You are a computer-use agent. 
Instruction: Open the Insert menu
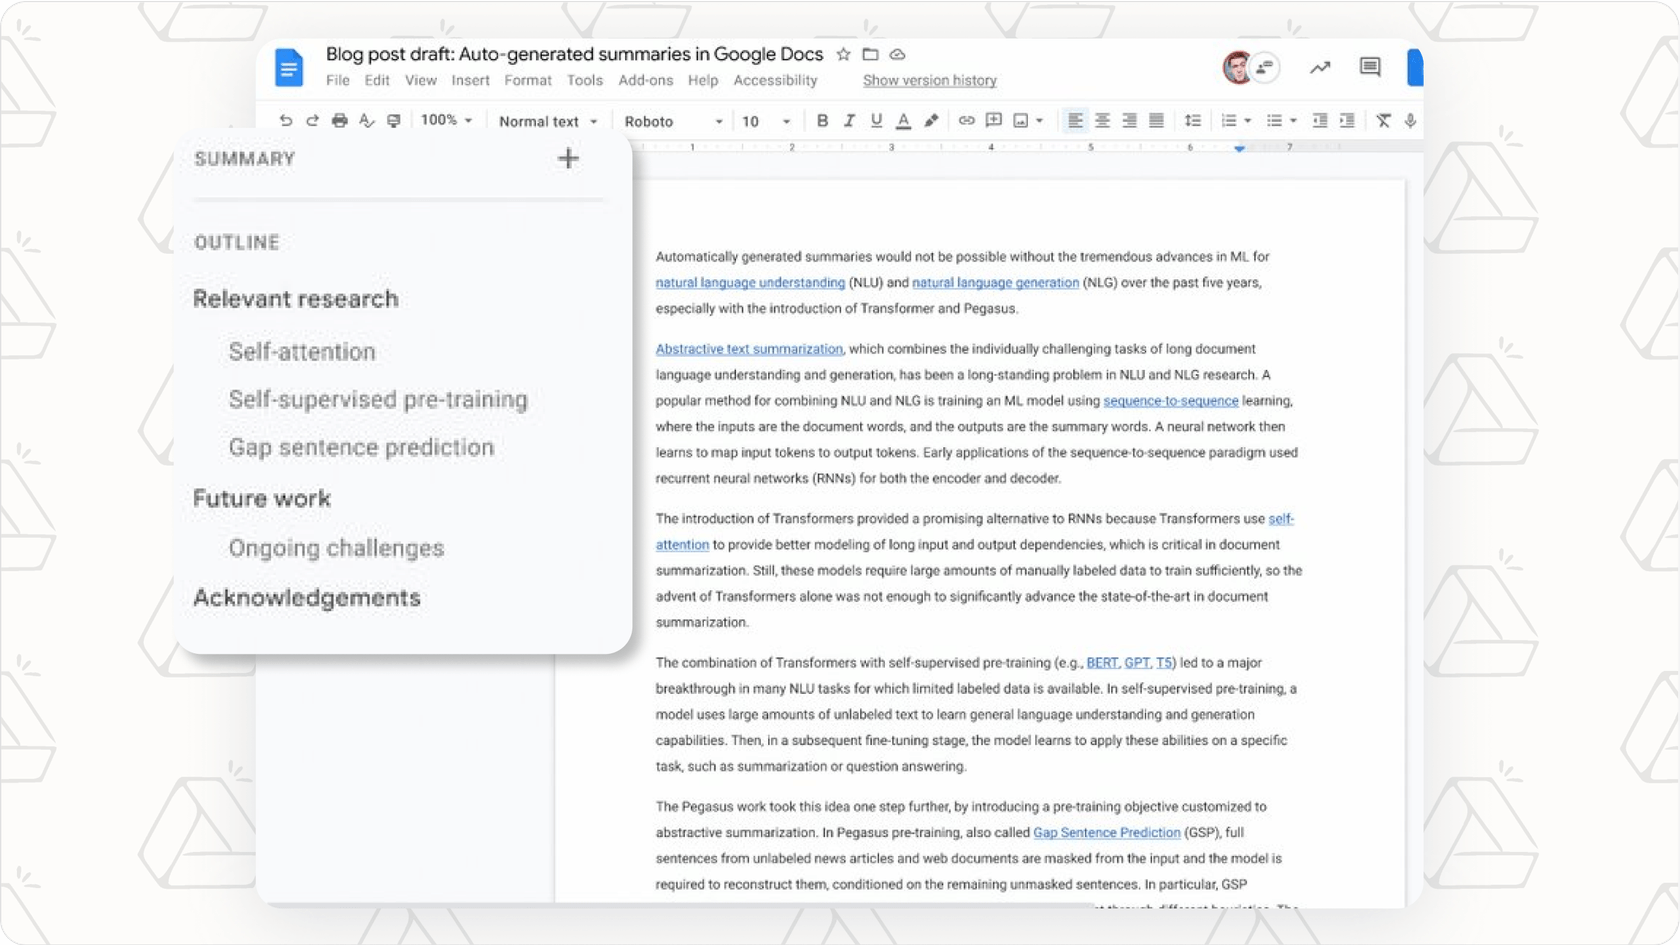[470, 81]
